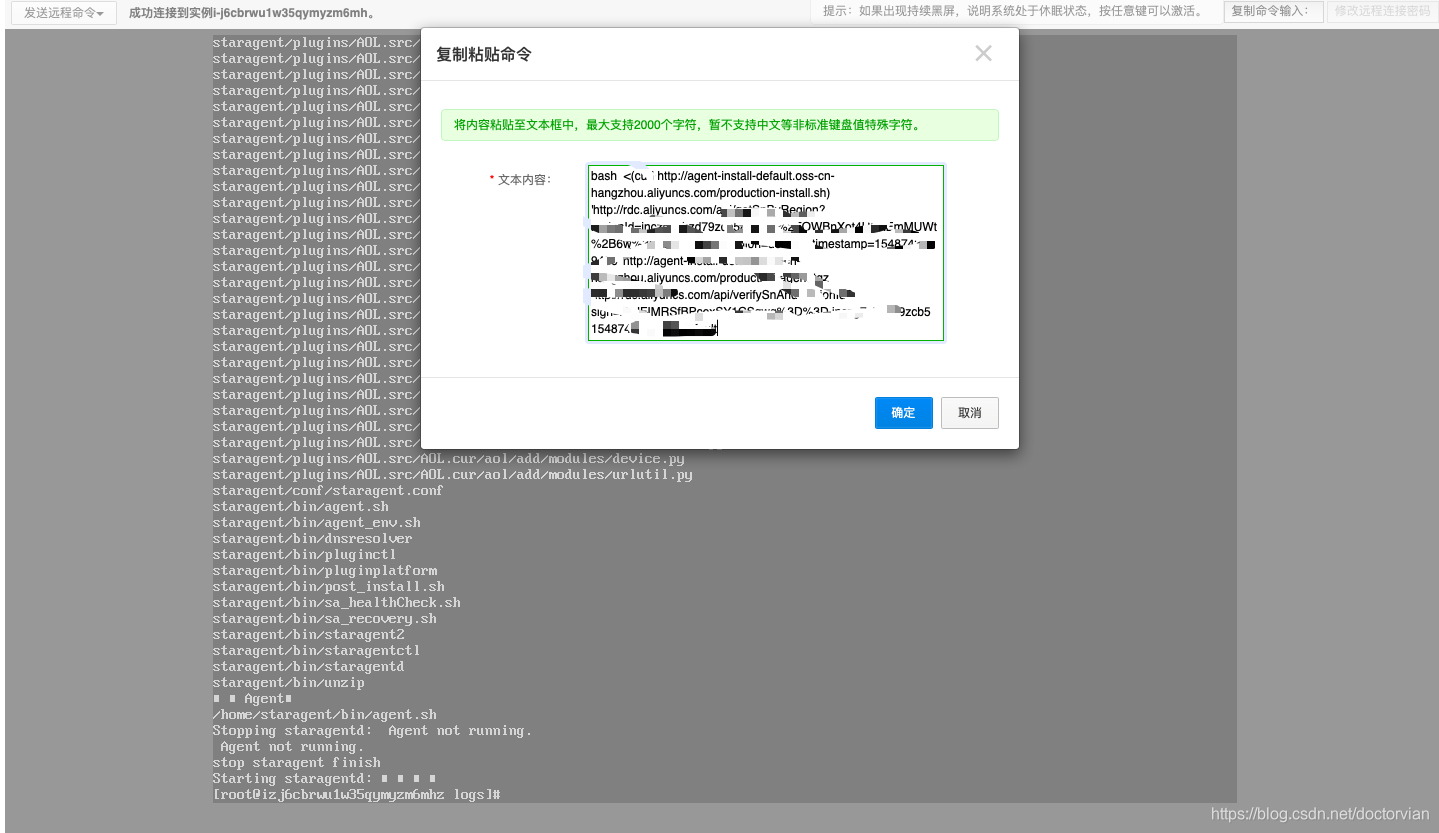The image size is (1439, 833).
Task: Click terminal line staragent/bin/pluginctl
Action: (x=304, y=555)
